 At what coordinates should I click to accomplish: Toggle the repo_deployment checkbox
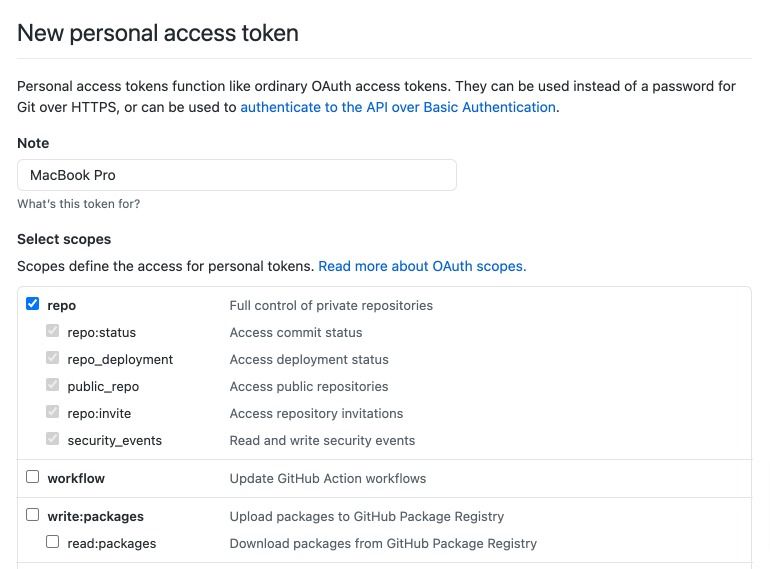click(x=53, y=358)
